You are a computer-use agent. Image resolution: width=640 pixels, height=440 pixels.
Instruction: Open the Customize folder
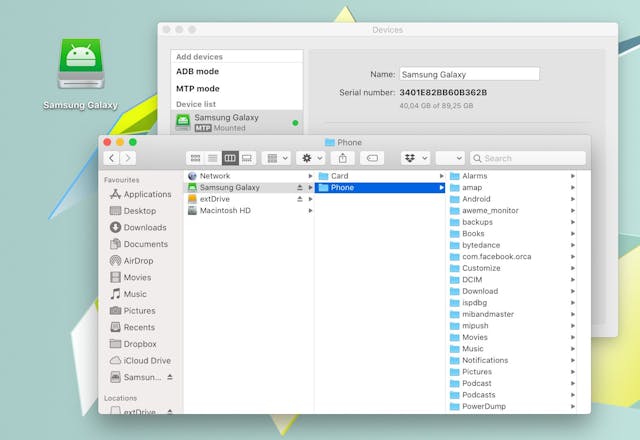pyautogui.click(x=512, y=268)
